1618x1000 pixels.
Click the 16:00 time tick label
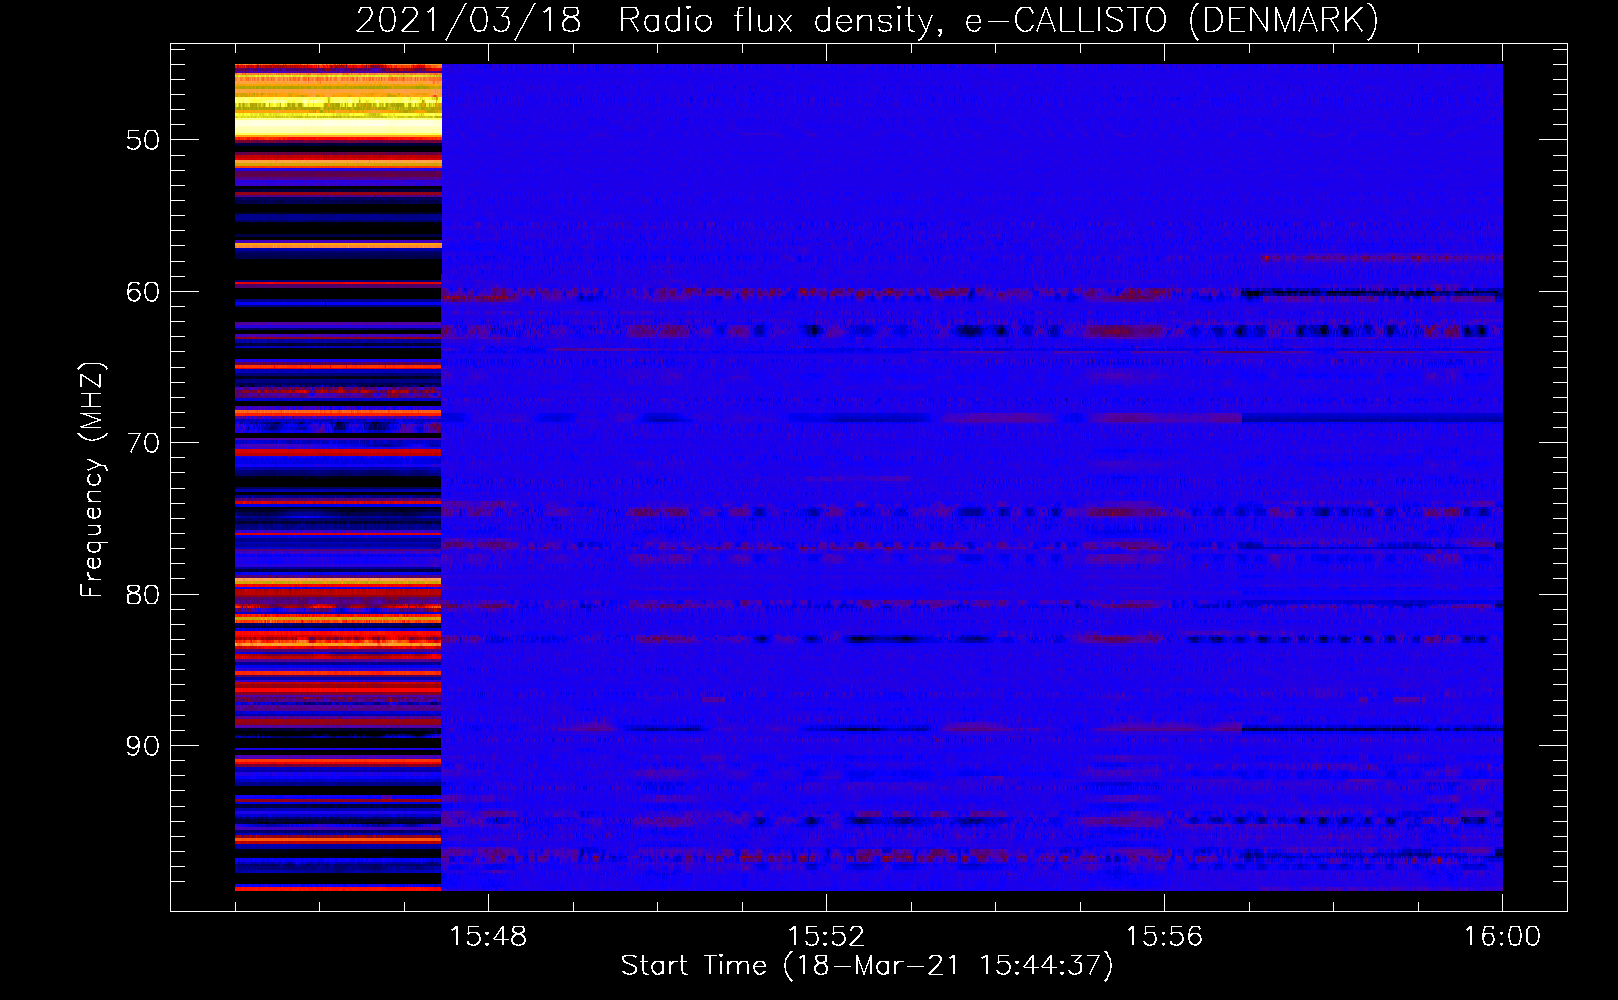(x=1502, y=937)
